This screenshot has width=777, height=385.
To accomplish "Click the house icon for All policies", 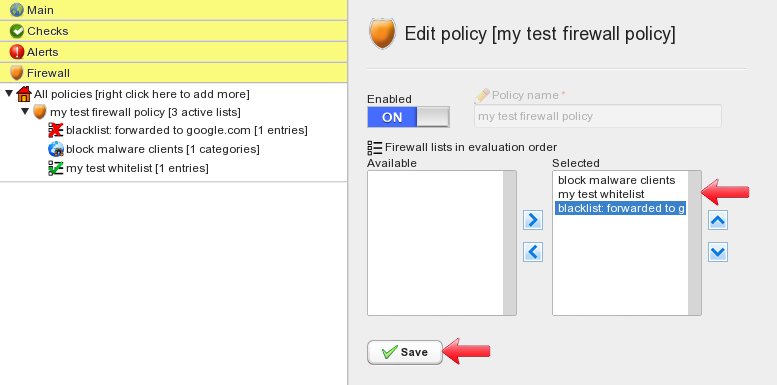I will [24, 94].
